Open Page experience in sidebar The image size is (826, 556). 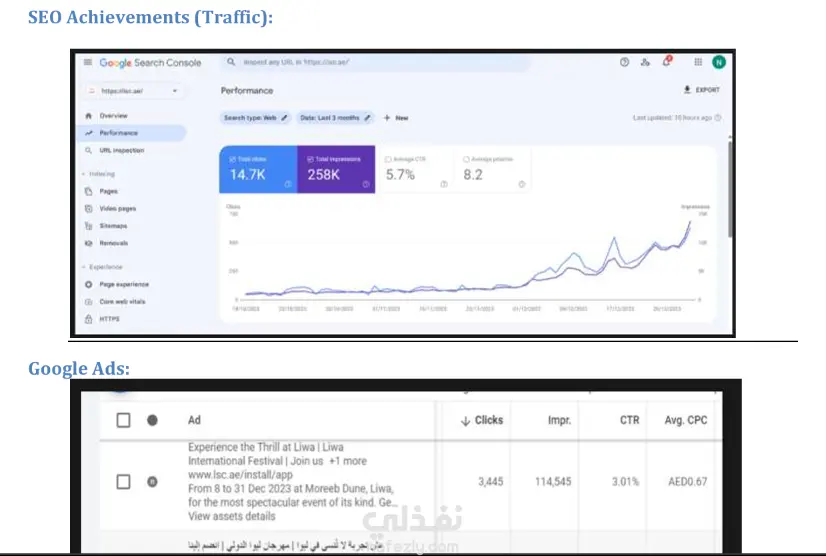124,284
